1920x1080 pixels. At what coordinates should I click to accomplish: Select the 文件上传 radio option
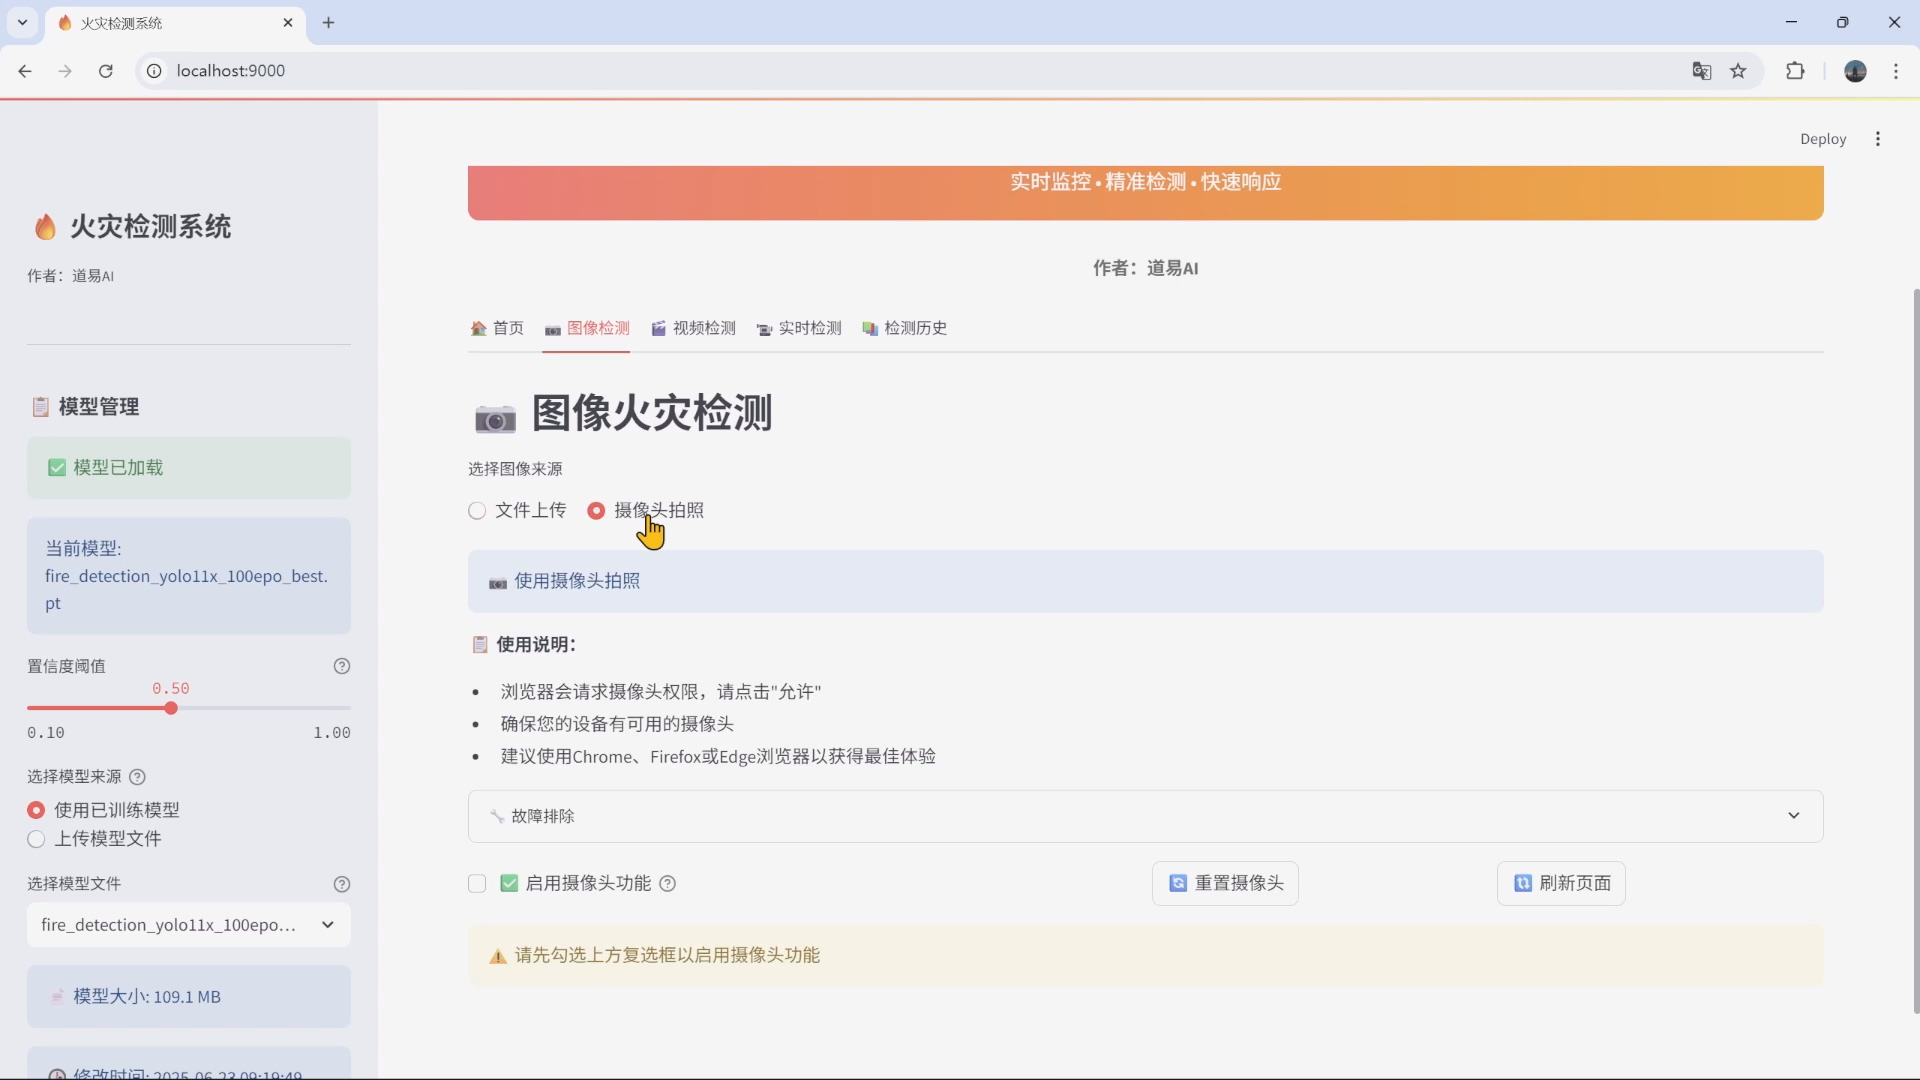[477, 510]
